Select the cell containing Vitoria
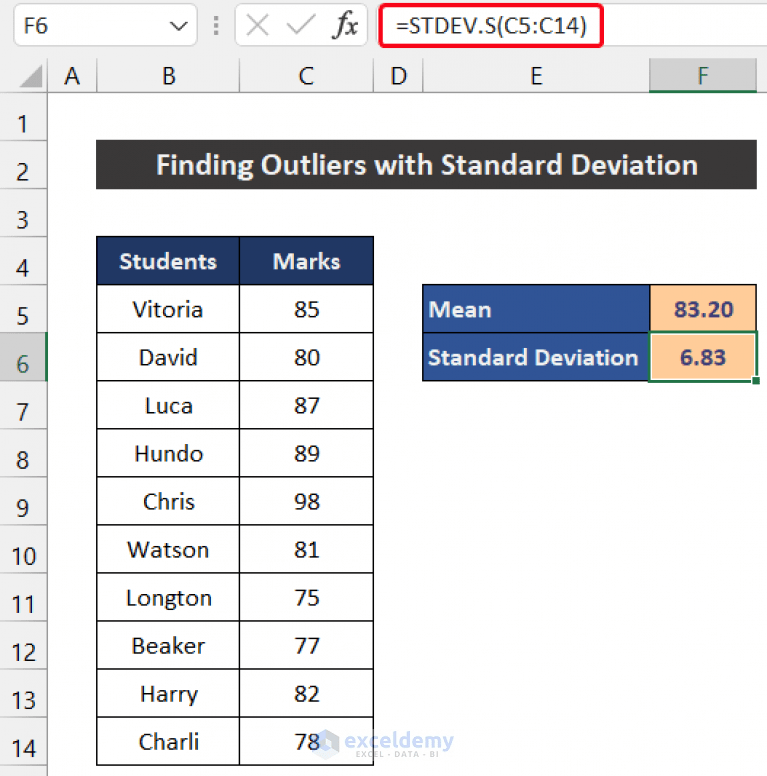The height and width of the screenshot is (776, 767). (168, 309)
